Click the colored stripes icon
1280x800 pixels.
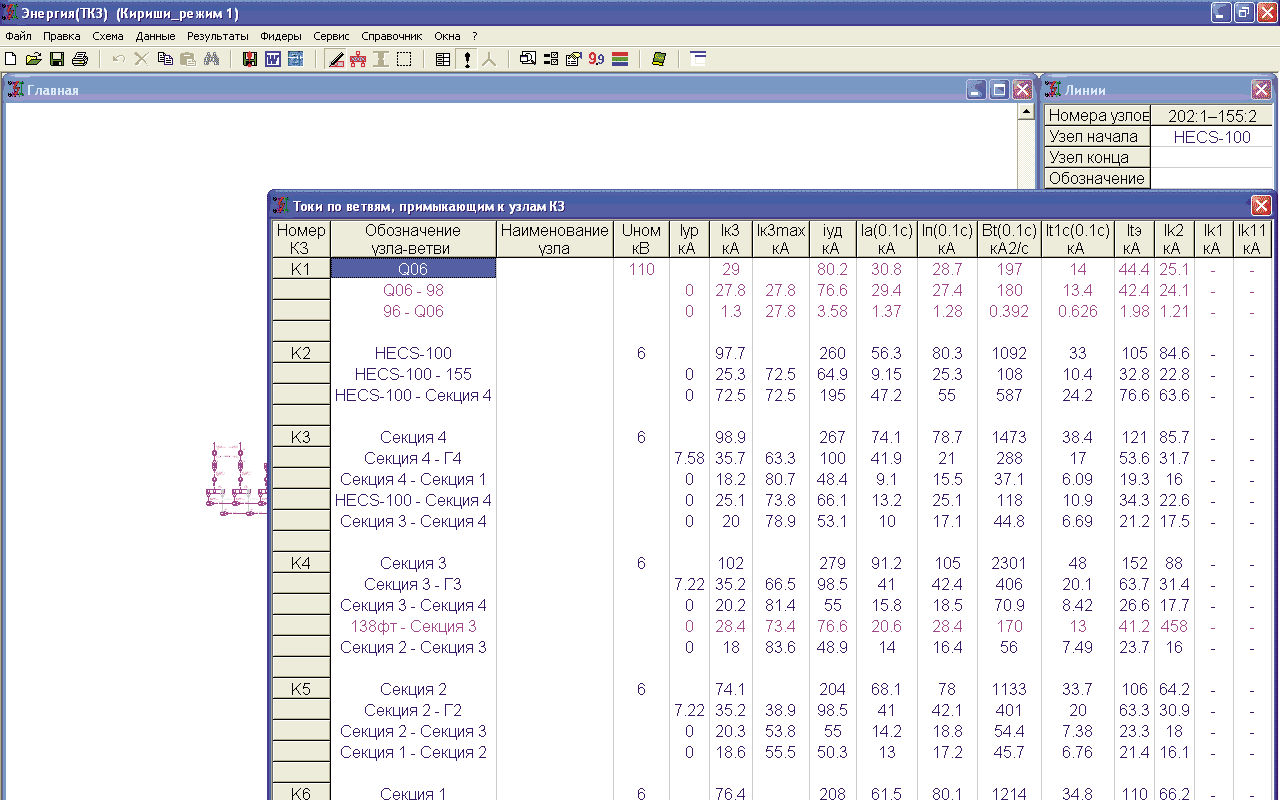[x=620, y=59]
